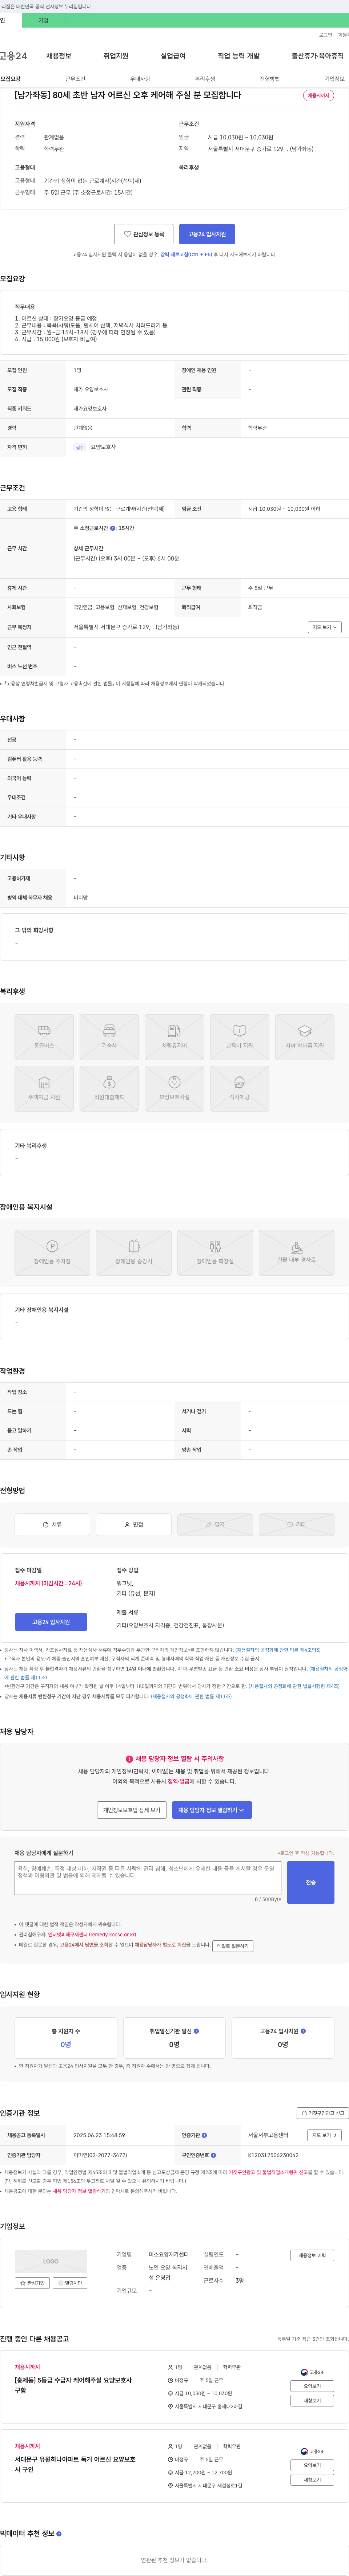Viewport: 349px width, 2576px height.
Task: Click 요약보기 for 5등급 수급자 posting
Action: [x=312, y=2386]
